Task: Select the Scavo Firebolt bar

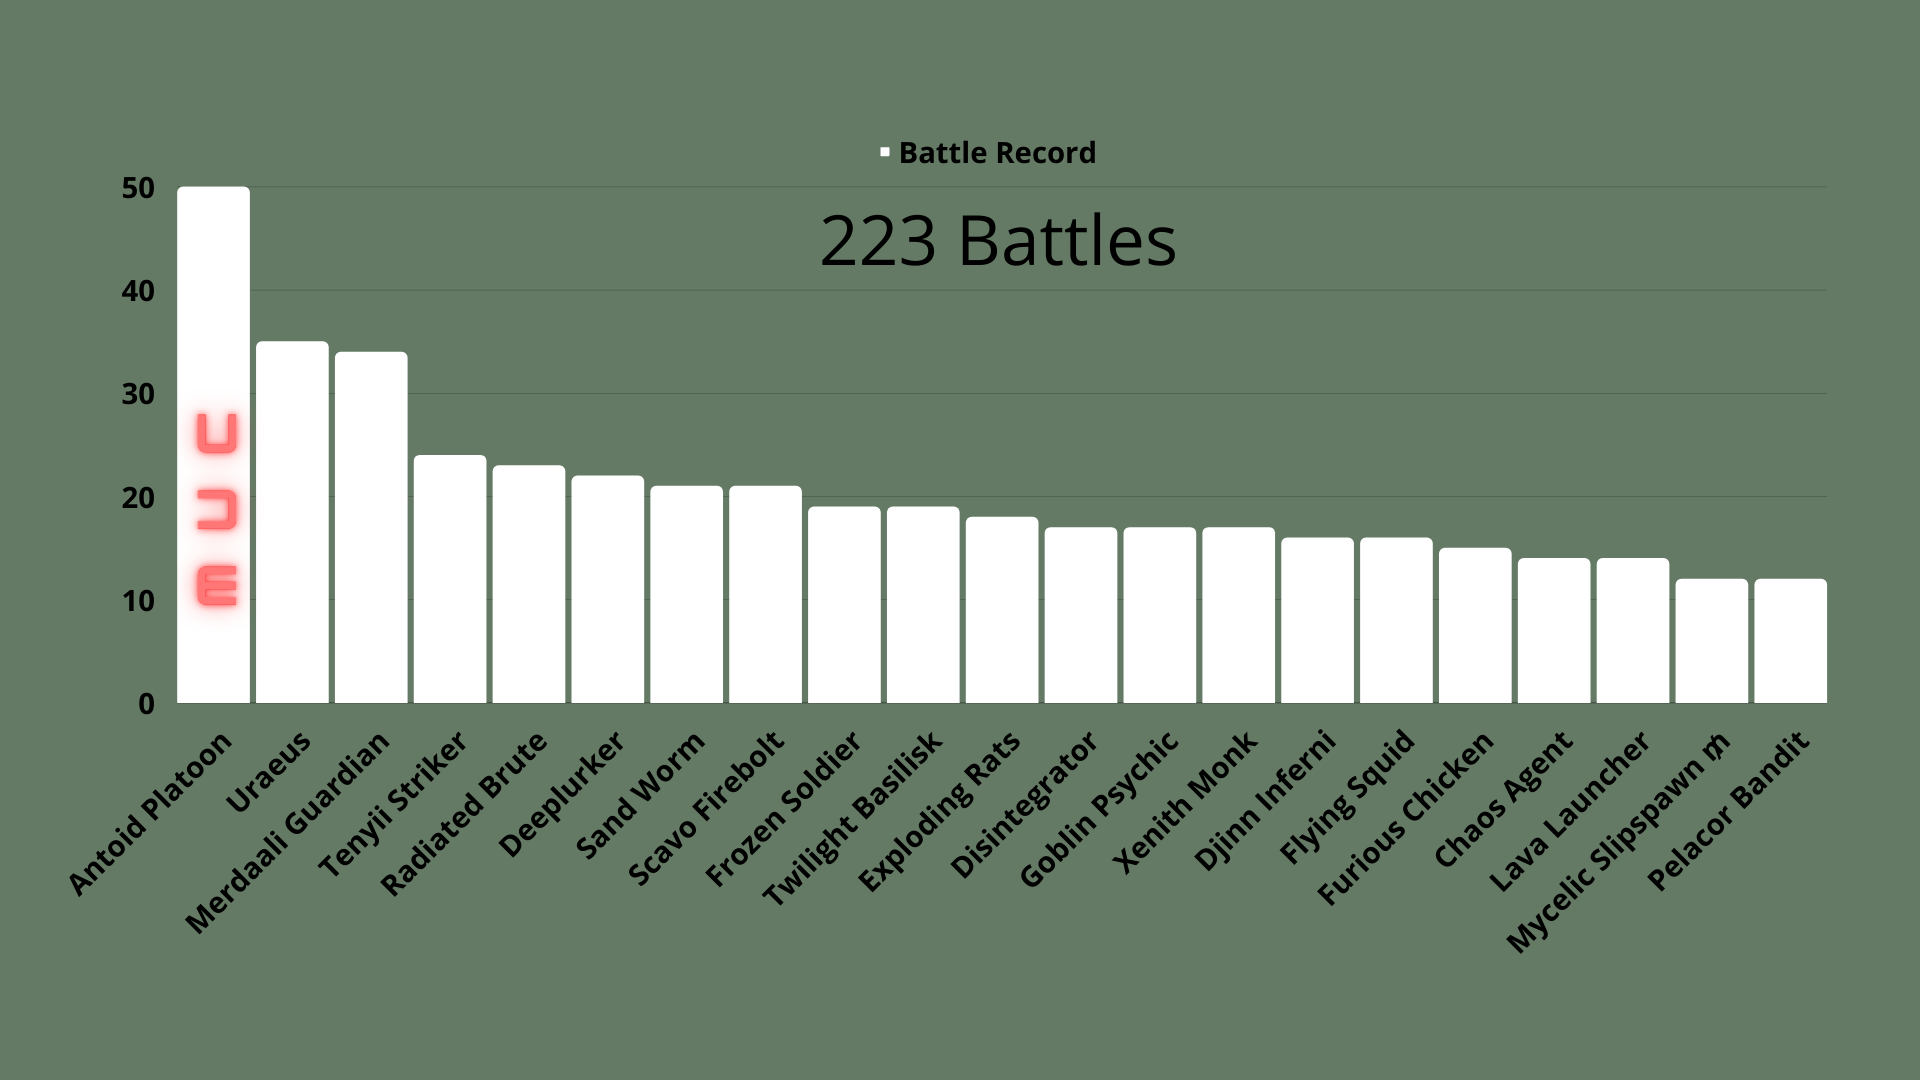Action: click(x=765, y=594)
